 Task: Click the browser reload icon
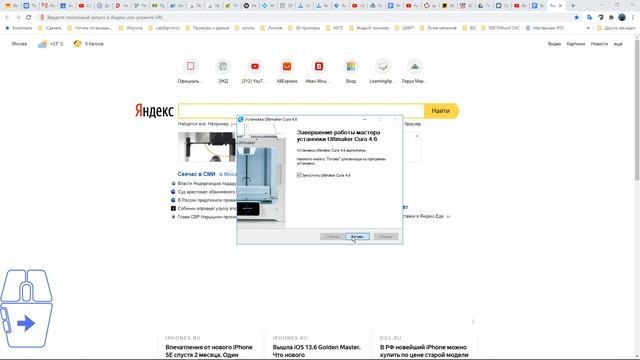click(x=29, y=18)
